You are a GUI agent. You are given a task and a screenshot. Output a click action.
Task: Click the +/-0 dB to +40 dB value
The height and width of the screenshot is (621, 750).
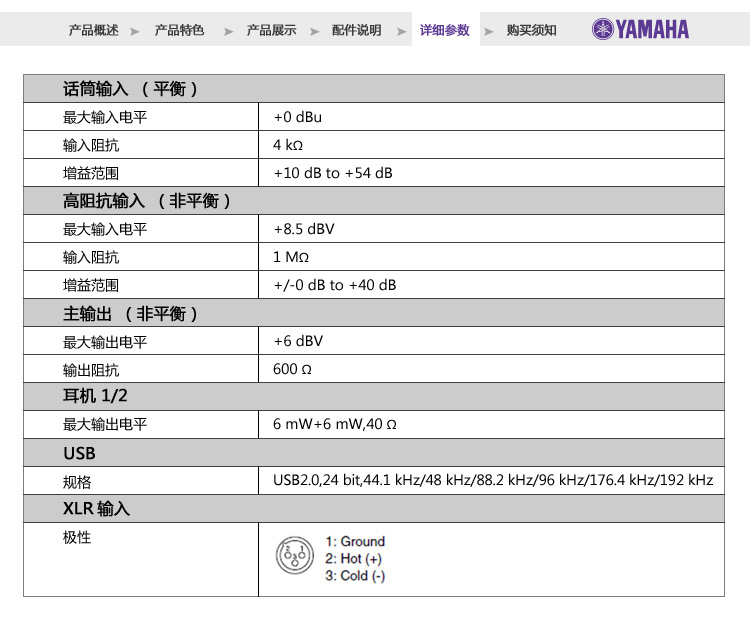pyautogui.click(x=335, y=285)
